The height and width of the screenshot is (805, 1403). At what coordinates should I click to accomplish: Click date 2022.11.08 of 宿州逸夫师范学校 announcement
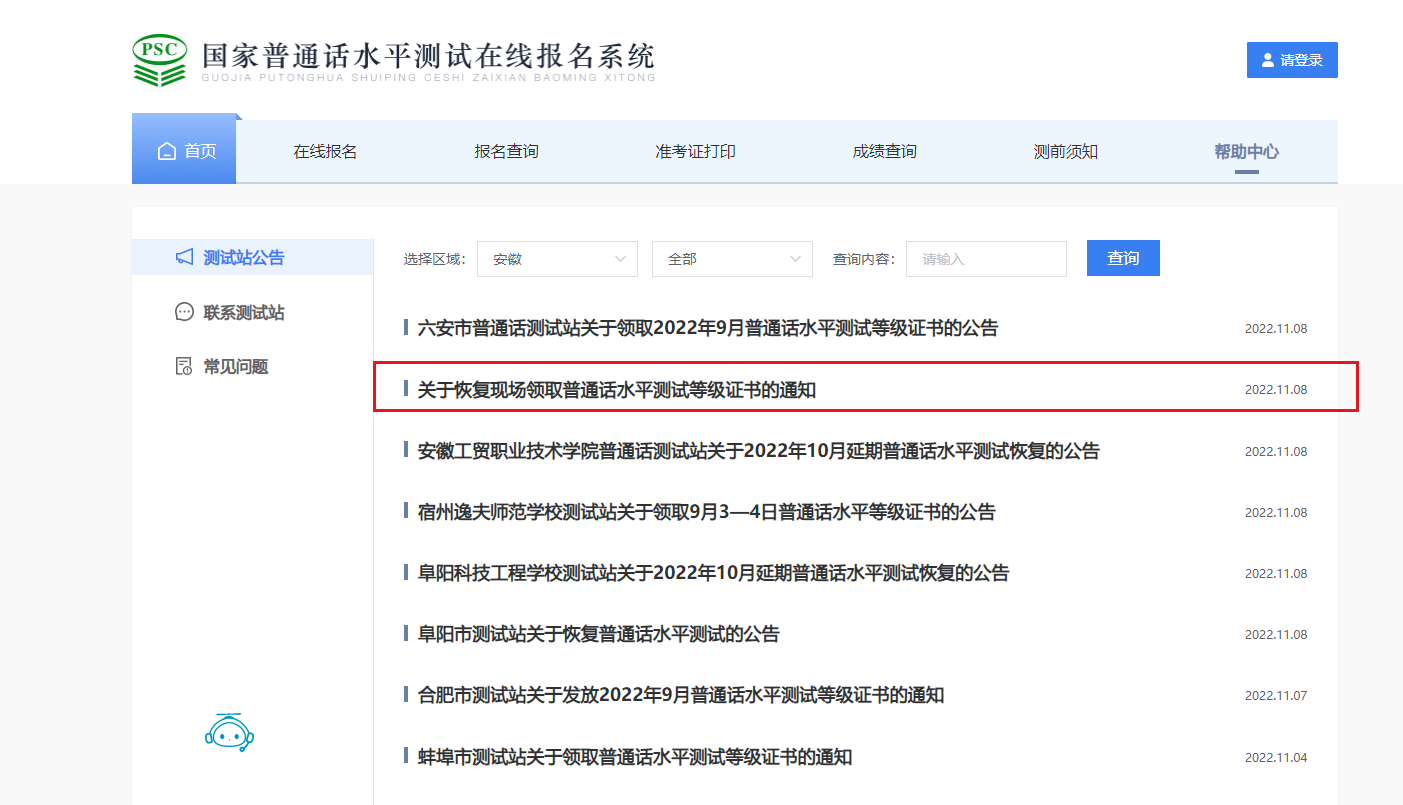1276,513
